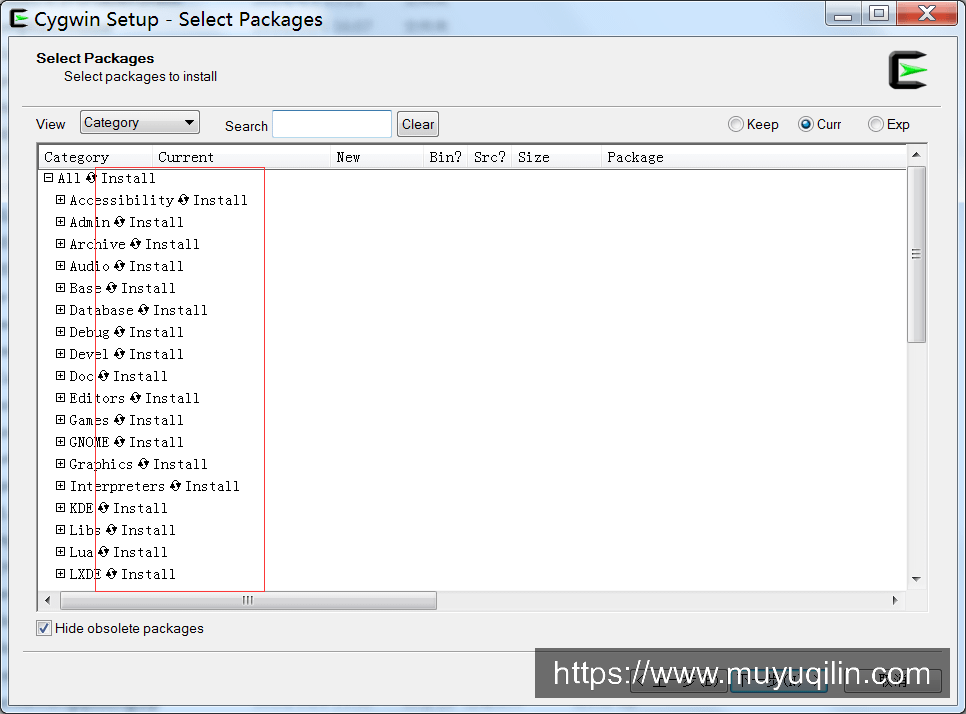Click the cycle icon in Editors row
This screenshot has height=714, width=966.
(136, 398)
